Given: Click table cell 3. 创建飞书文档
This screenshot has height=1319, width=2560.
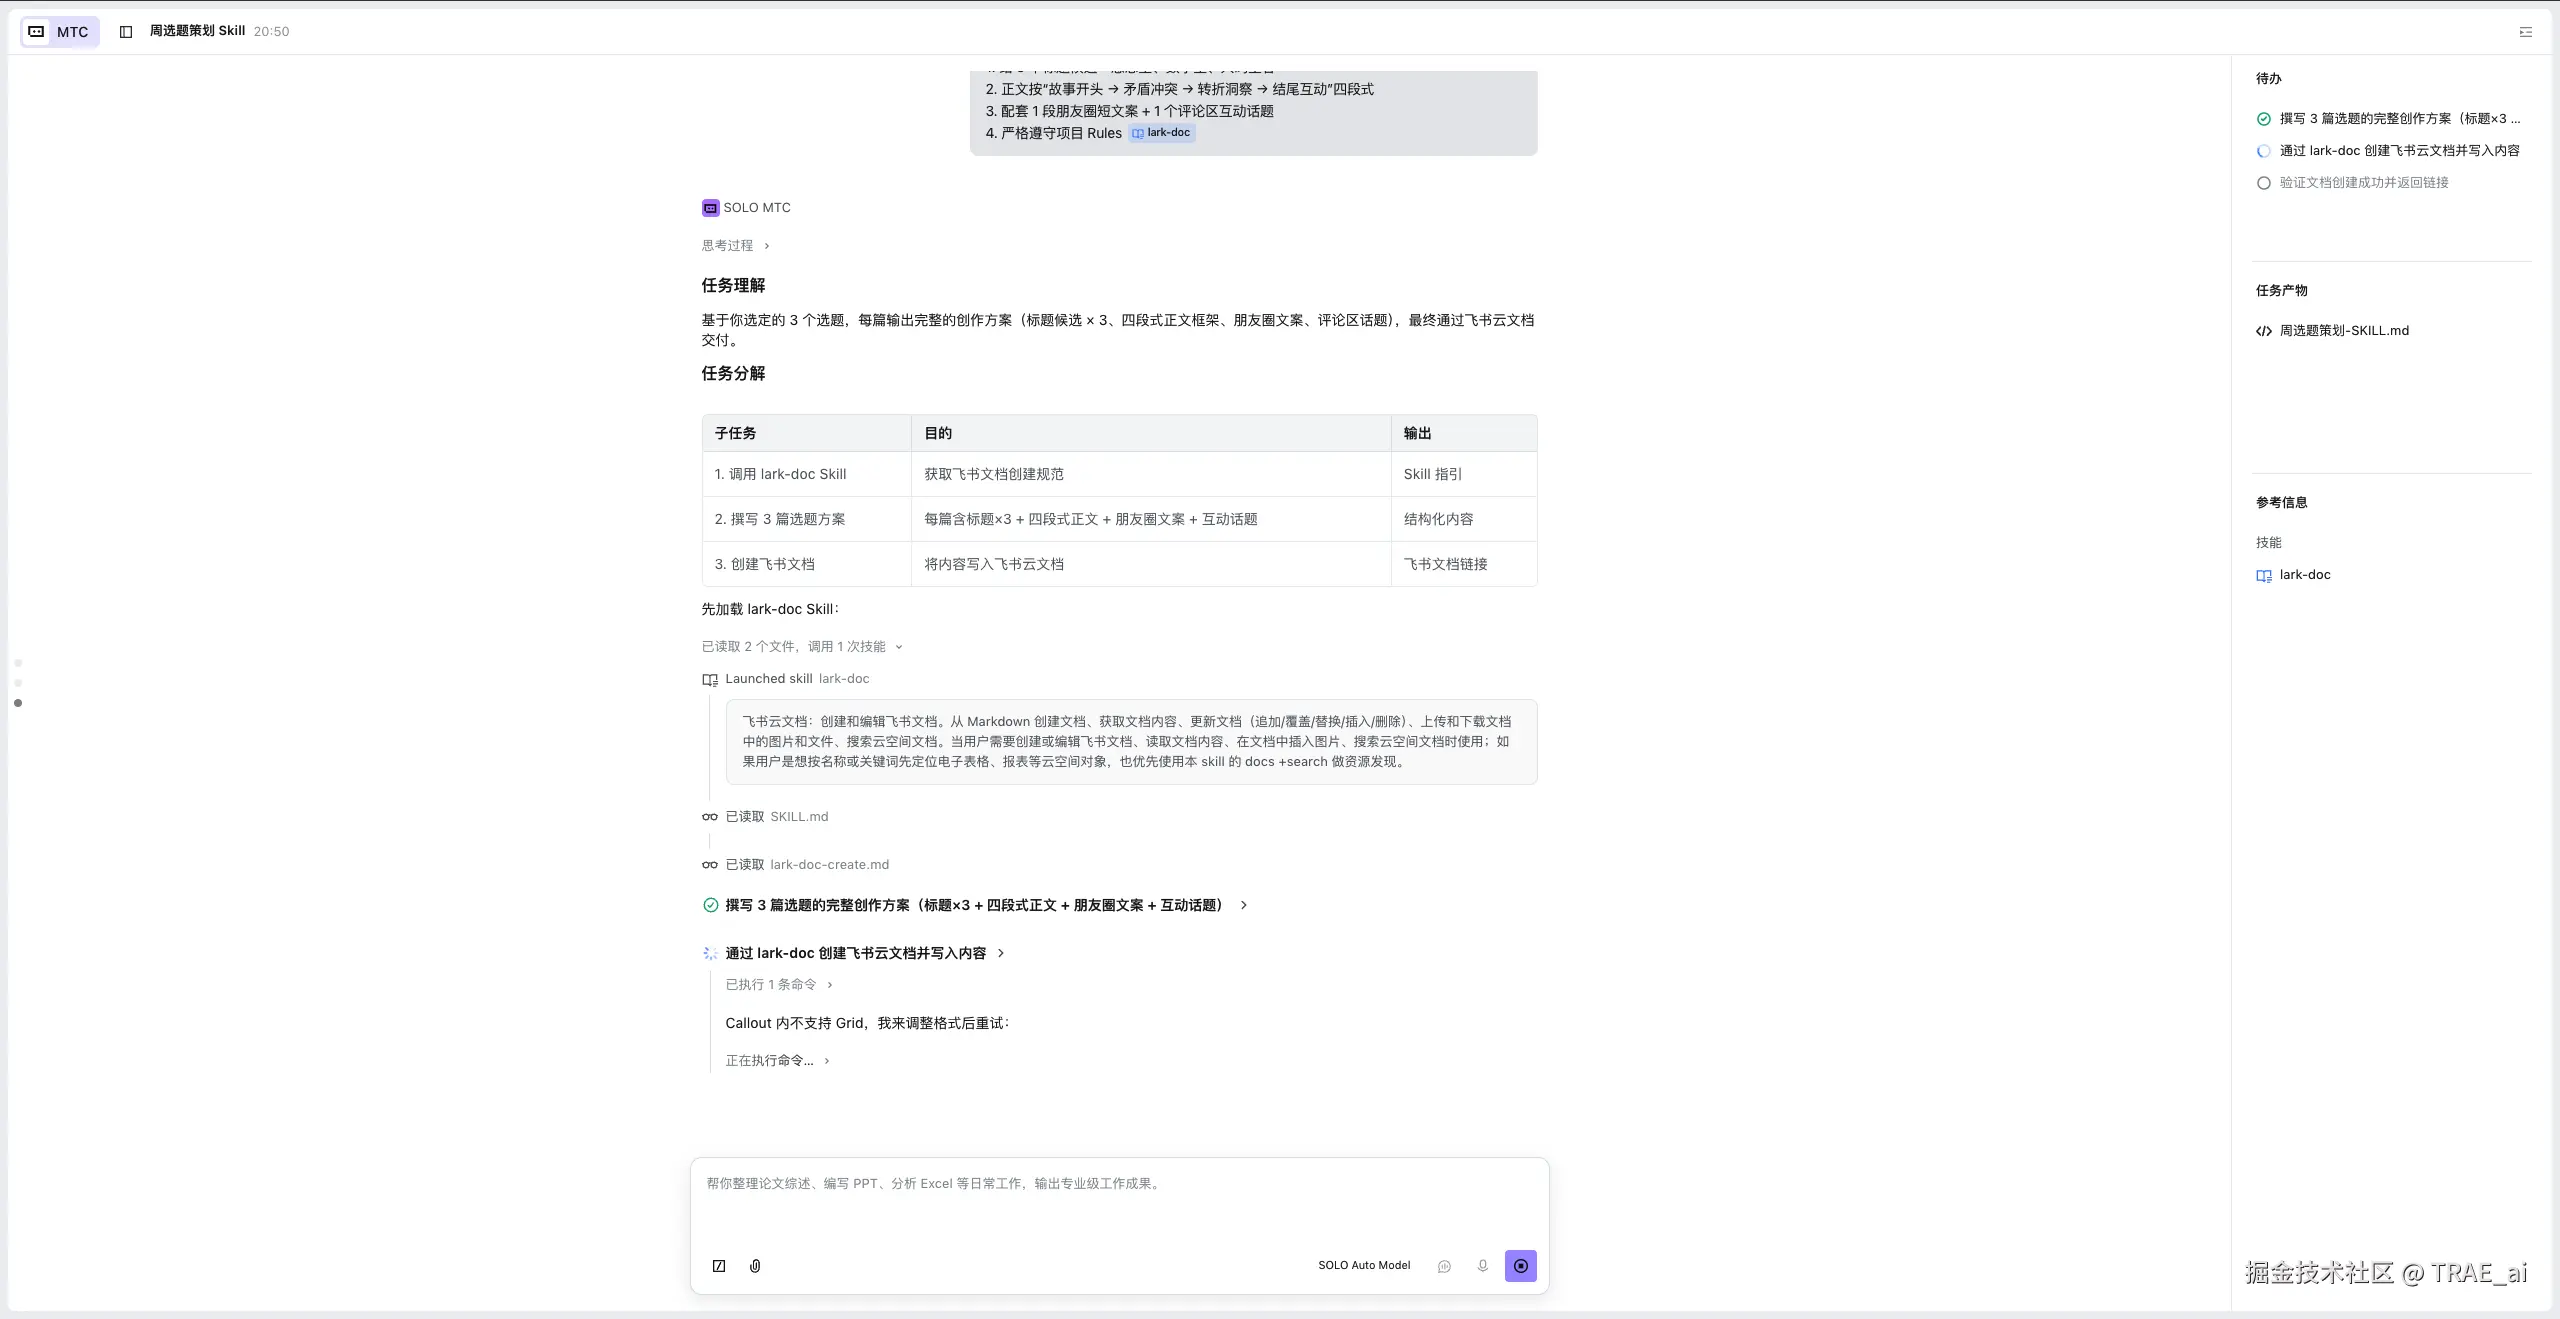Looking at the screenshot, I should [806, 564].
